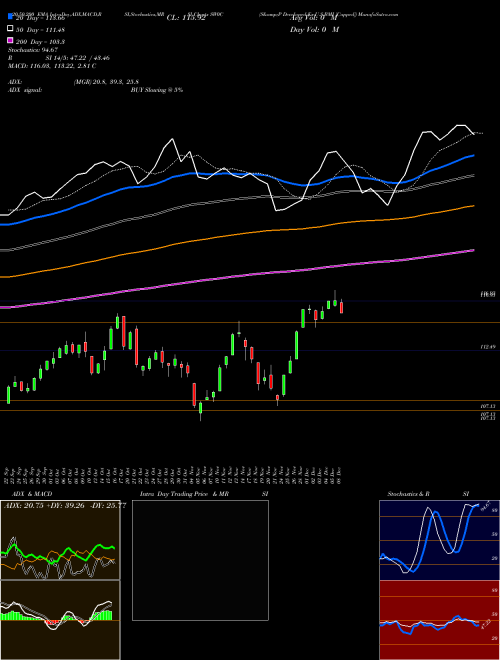Screen dimensions: 500x660
Task: Click the 'Intra Day Trading Price & MR' title
Action: (x=184, y=494)
